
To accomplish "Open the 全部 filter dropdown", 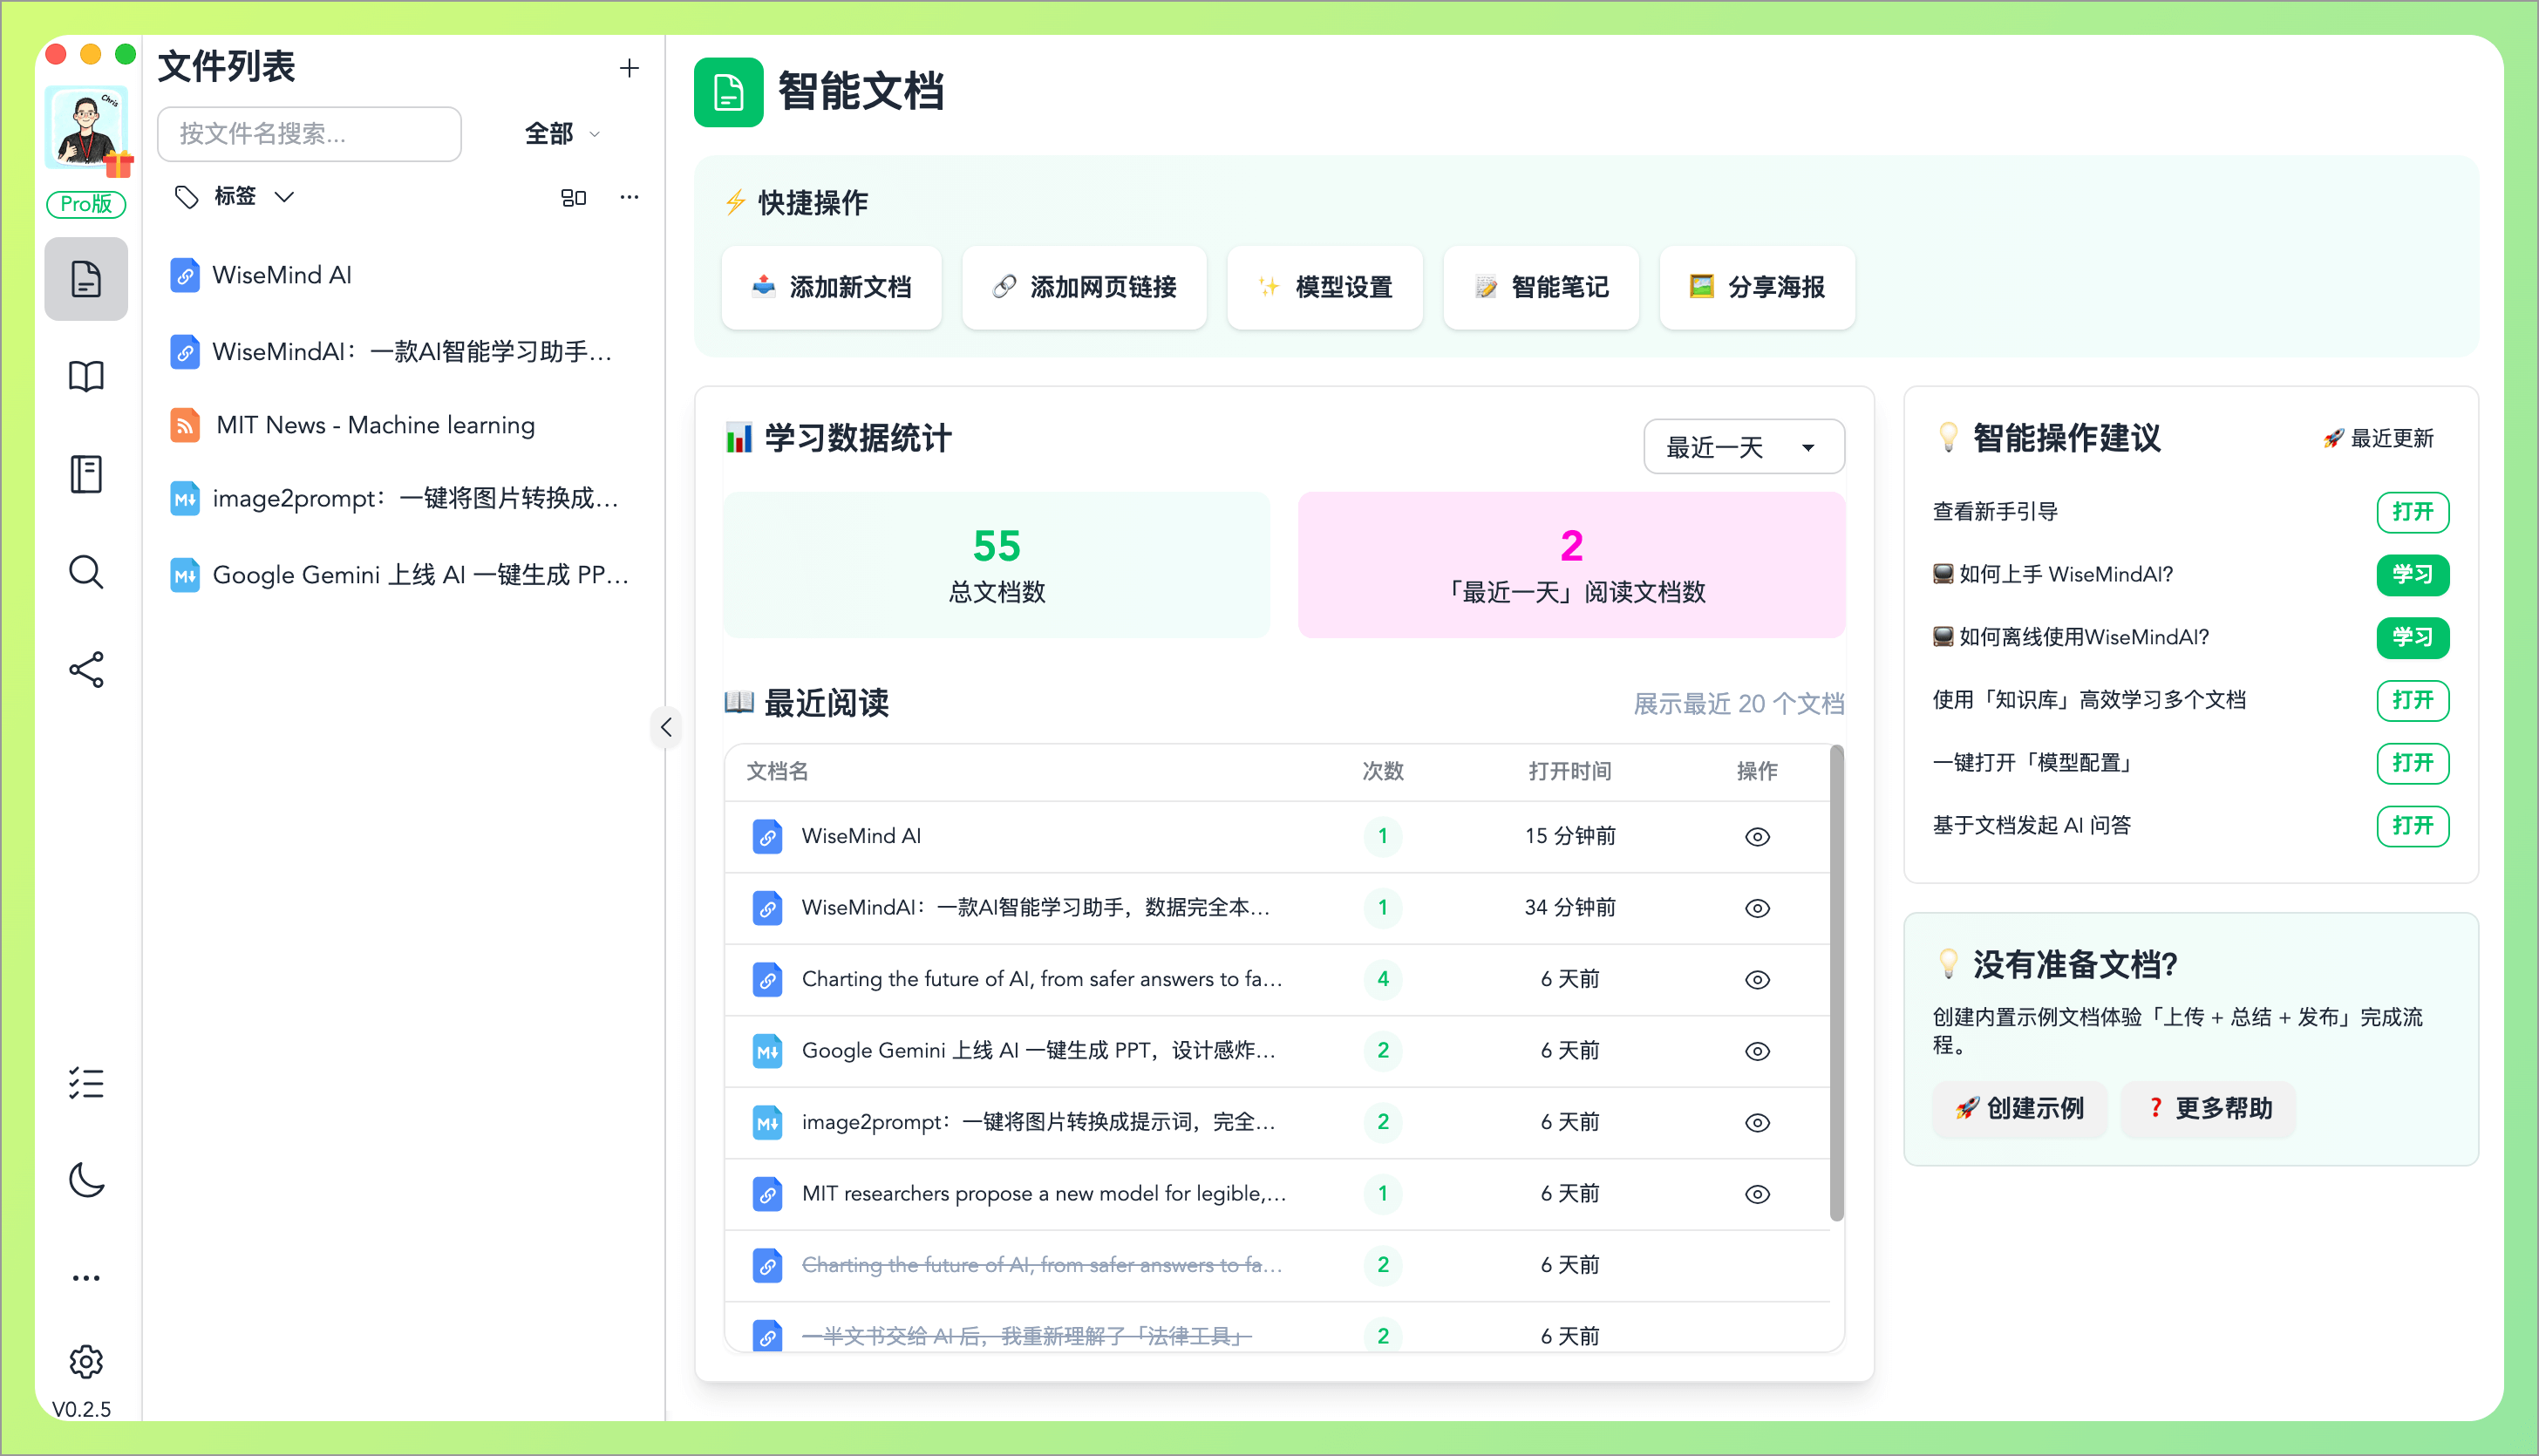I will (x=561, y=133).
